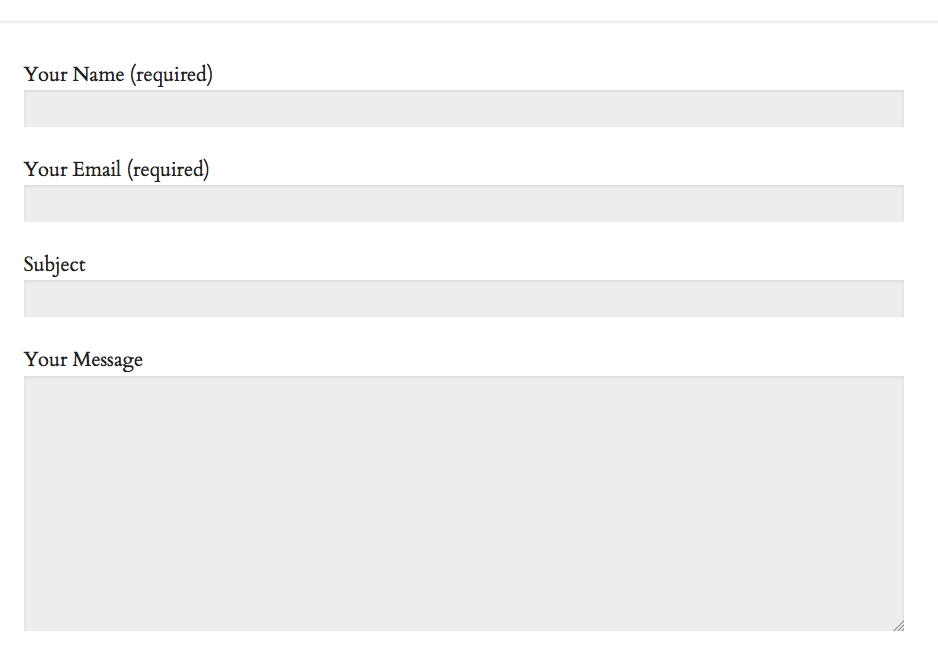Screen dimensions: 938x656
Task: Place cursor in the name entry box
Action: 464,108
